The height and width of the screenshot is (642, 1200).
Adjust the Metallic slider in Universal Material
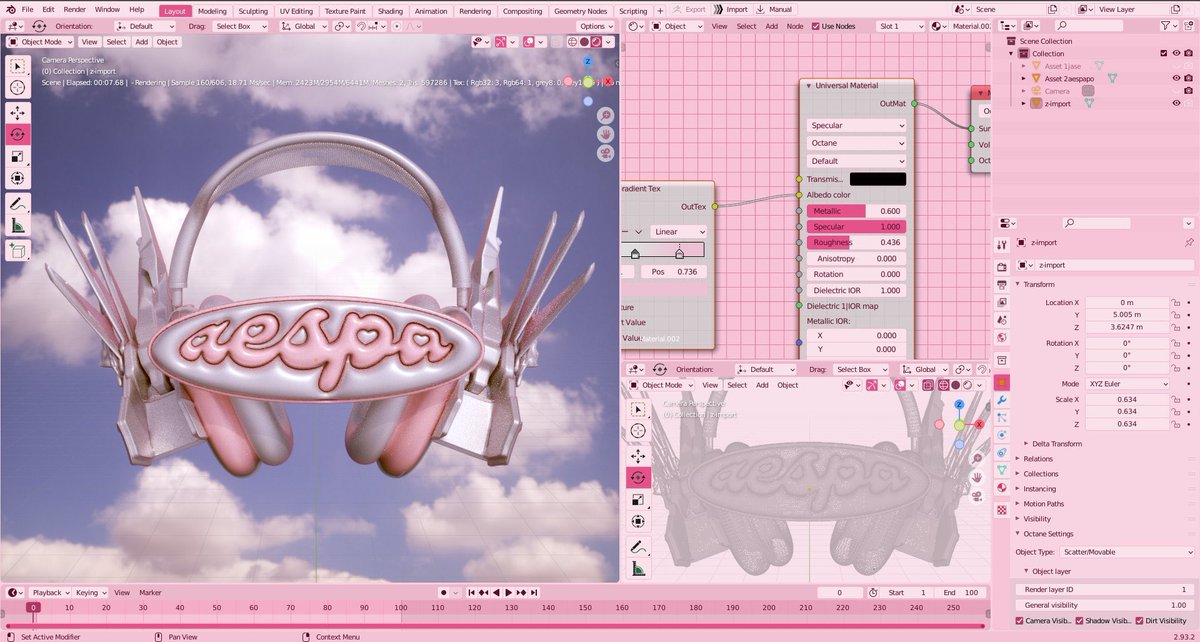(x=857, y=211)
